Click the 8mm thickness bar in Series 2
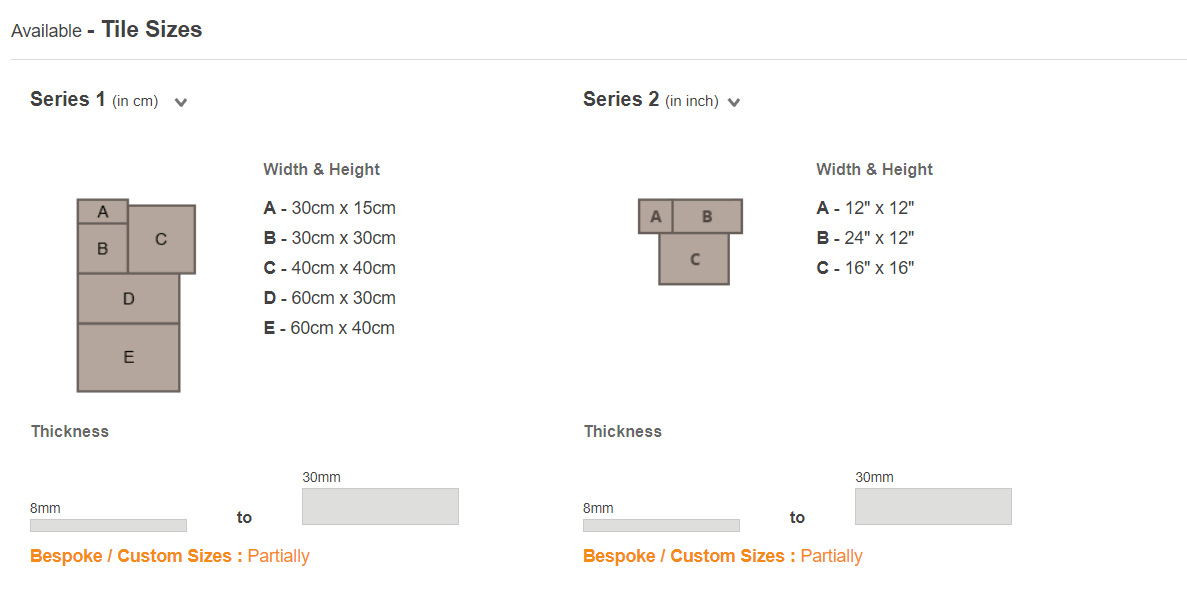 661,525
